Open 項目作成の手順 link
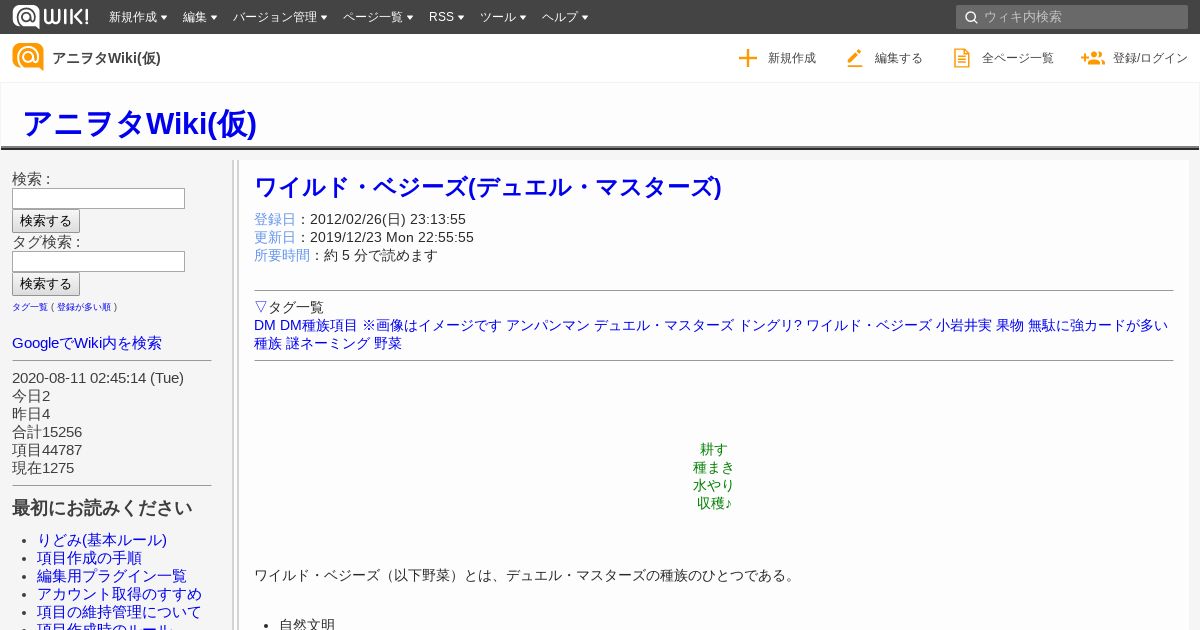This screenshot has width=1200, height=630. point(89,558)
